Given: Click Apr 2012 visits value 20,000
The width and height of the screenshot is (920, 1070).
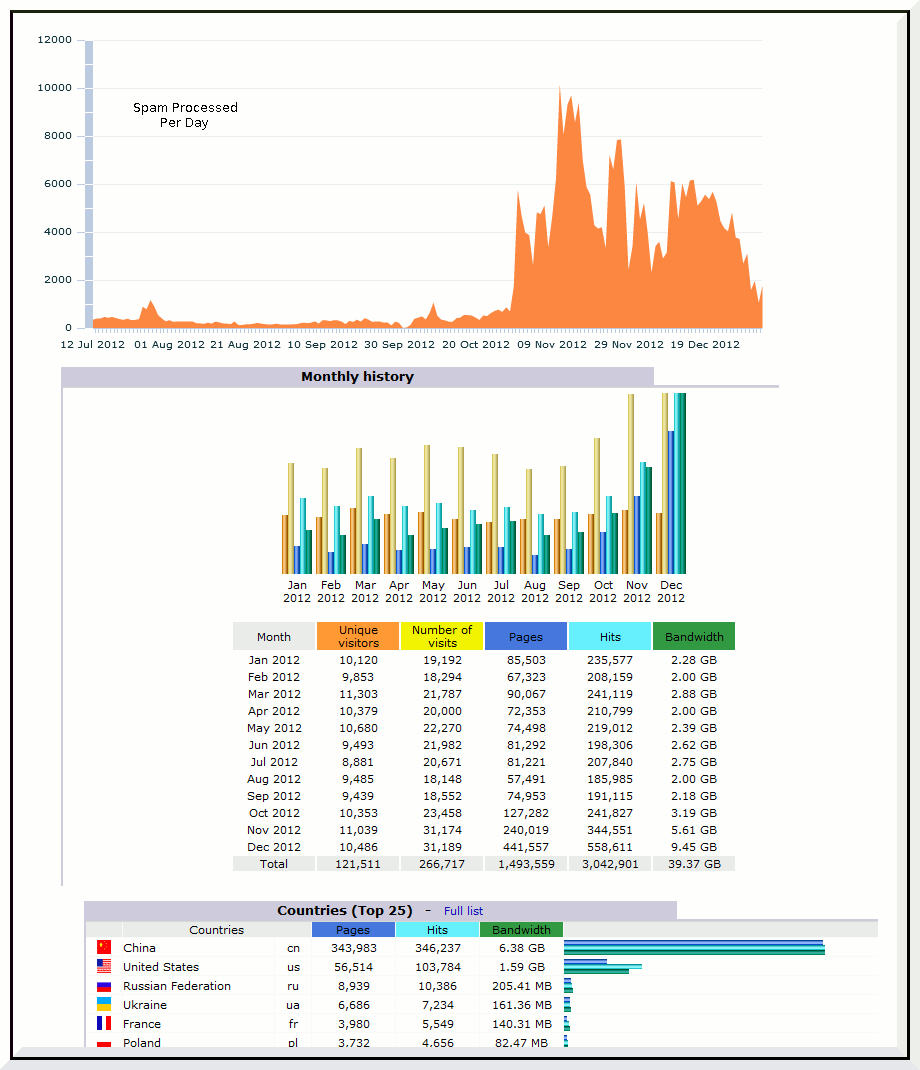Looking at the screenshot, I should tap(442, 711).
